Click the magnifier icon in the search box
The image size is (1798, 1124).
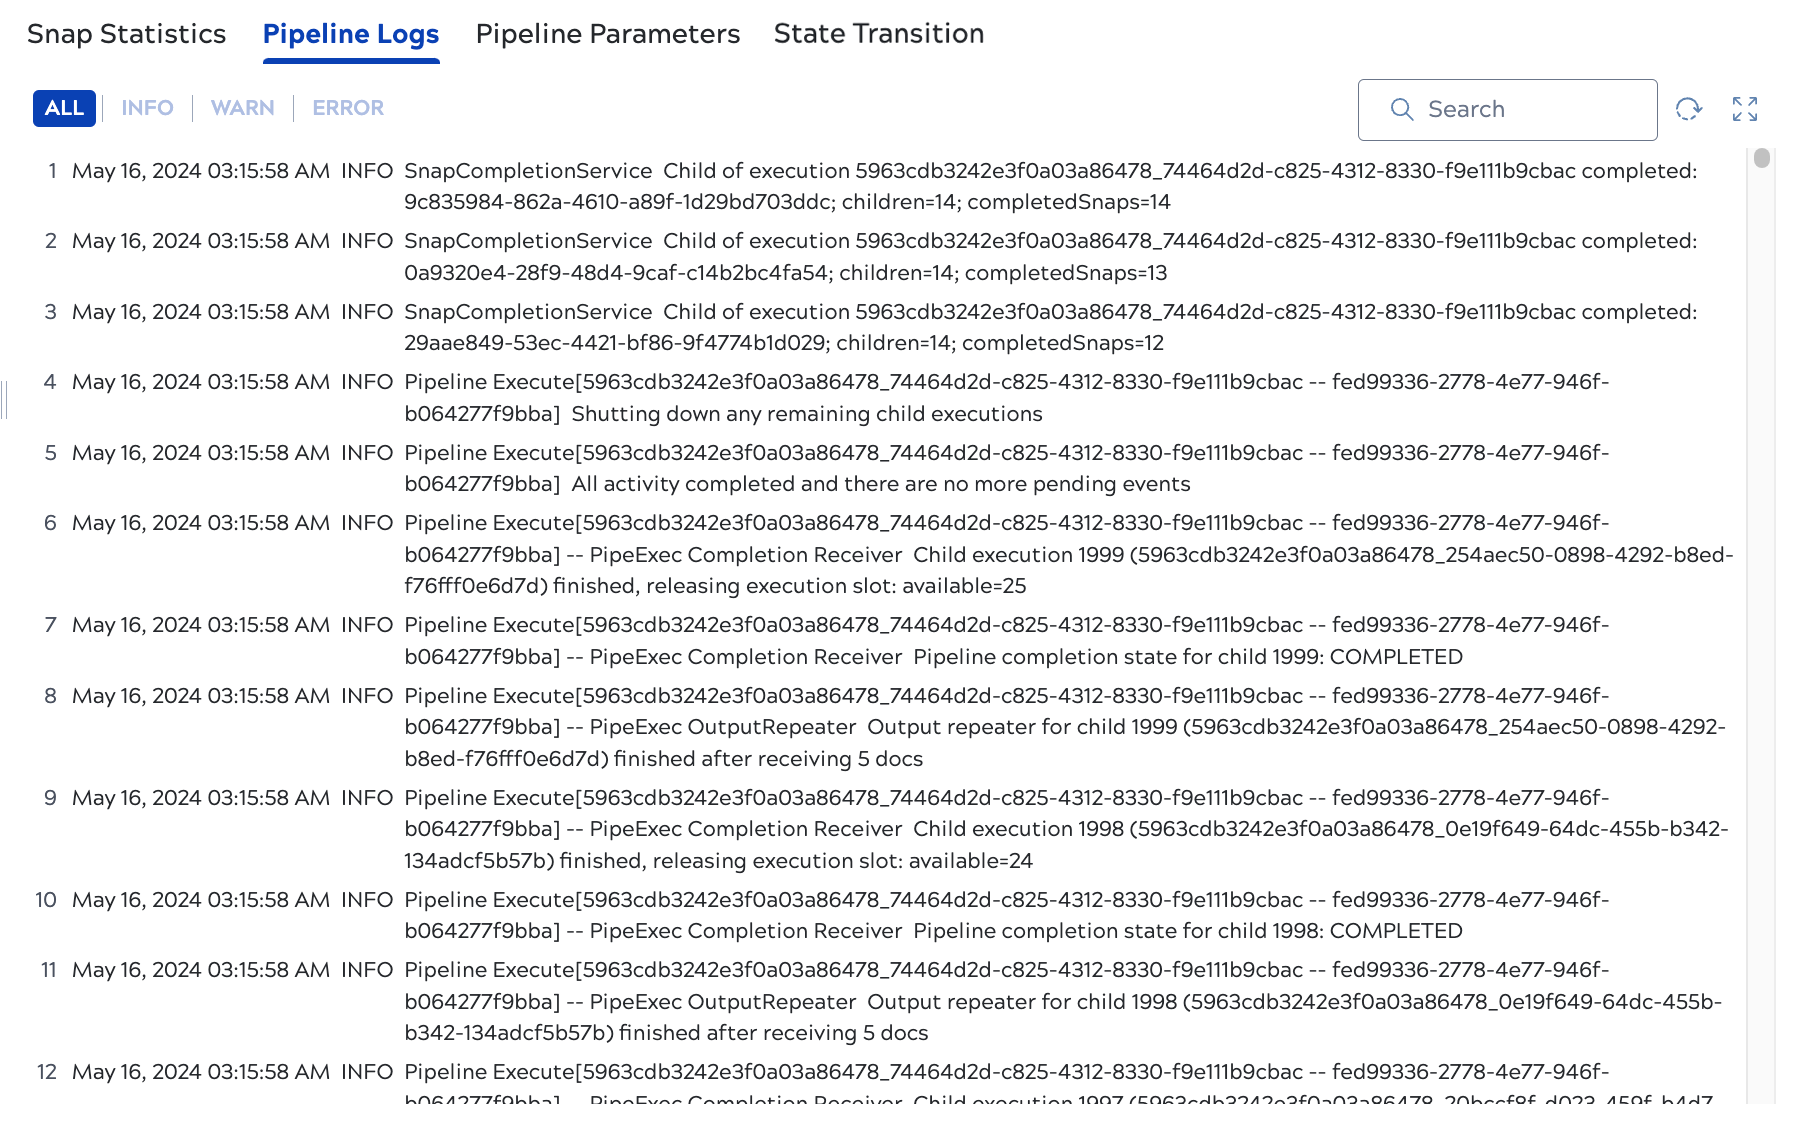pos(1402,110)
